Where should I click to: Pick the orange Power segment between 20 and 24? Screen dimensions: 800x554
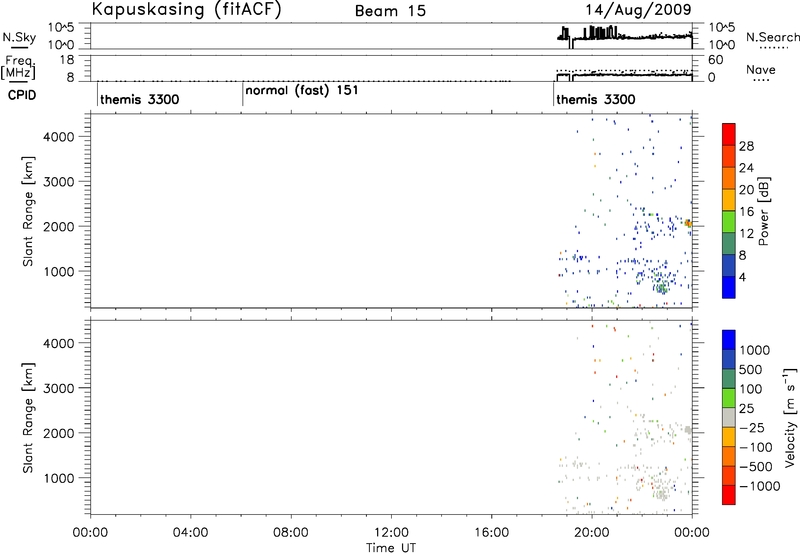pos(729,178)
